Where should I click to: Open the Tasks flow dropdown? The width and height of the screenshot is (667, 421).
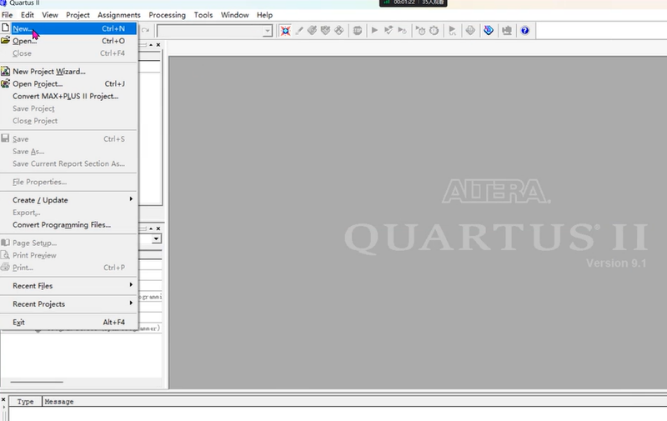(x=156, y=239)
